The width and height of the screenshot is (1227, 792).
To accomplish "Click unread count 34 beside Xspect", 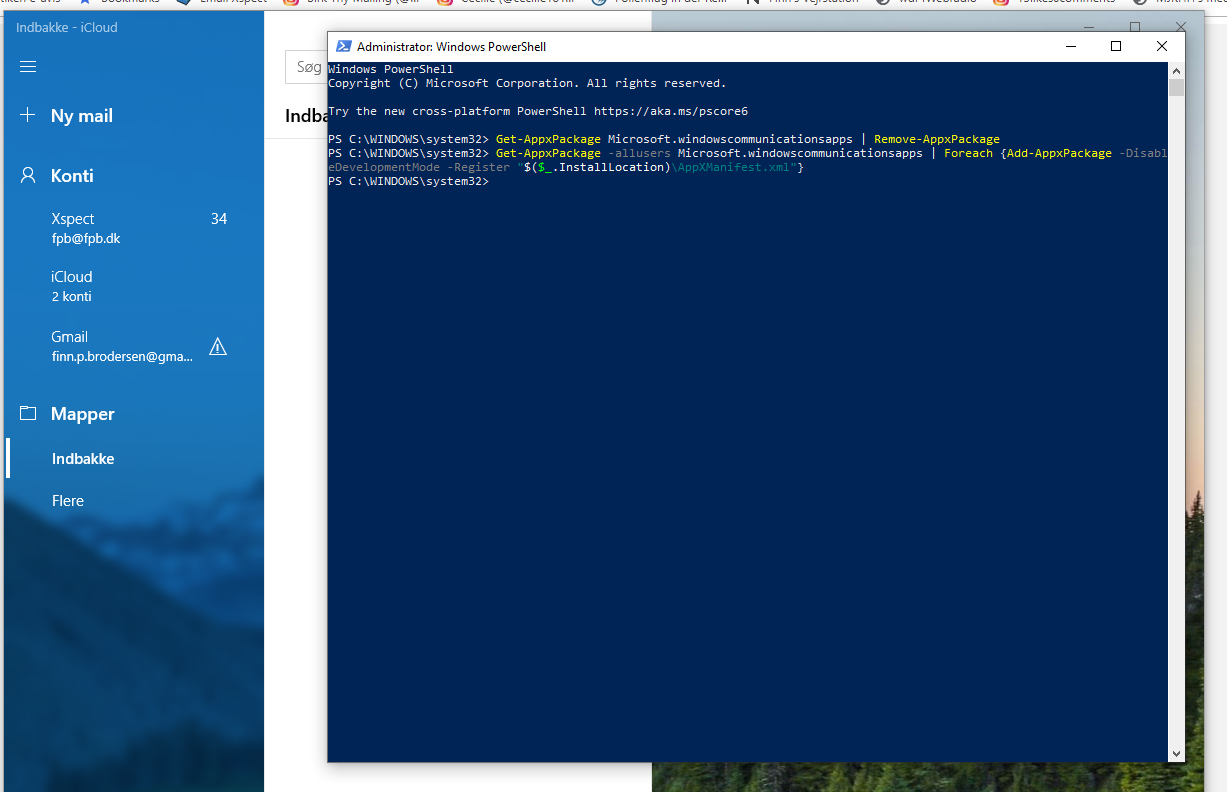I will point(219,218).
